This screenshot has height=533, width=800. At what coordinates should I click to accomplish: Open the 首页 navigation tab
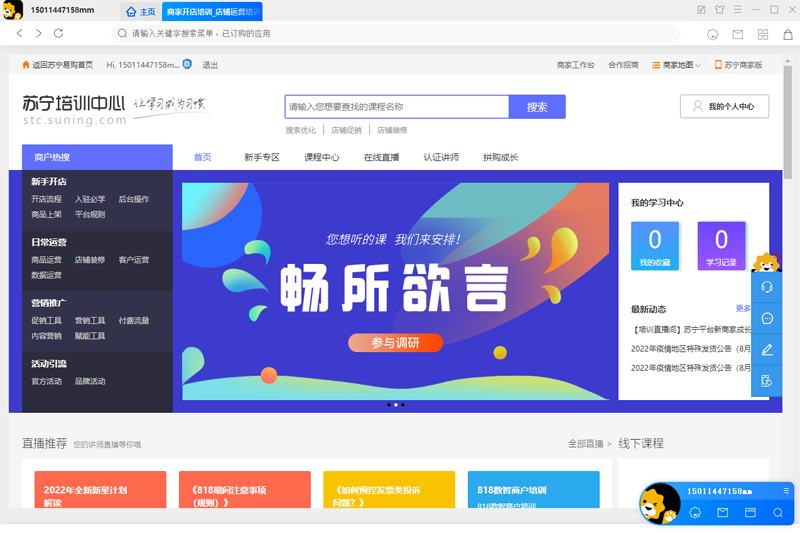coord(203,157)
